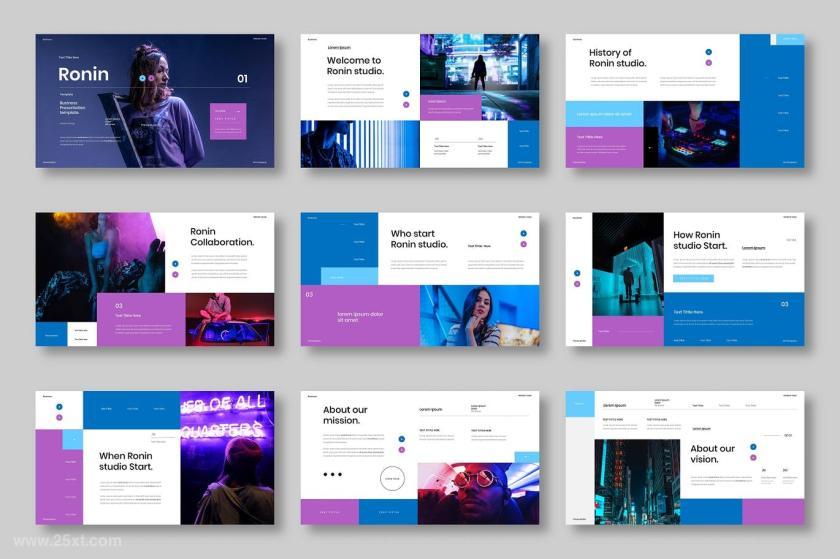Image resolution: width=840 pixels, height=559 pixels.
Task: Click the purple dot beside About our mission text
Action: [402, 450]
